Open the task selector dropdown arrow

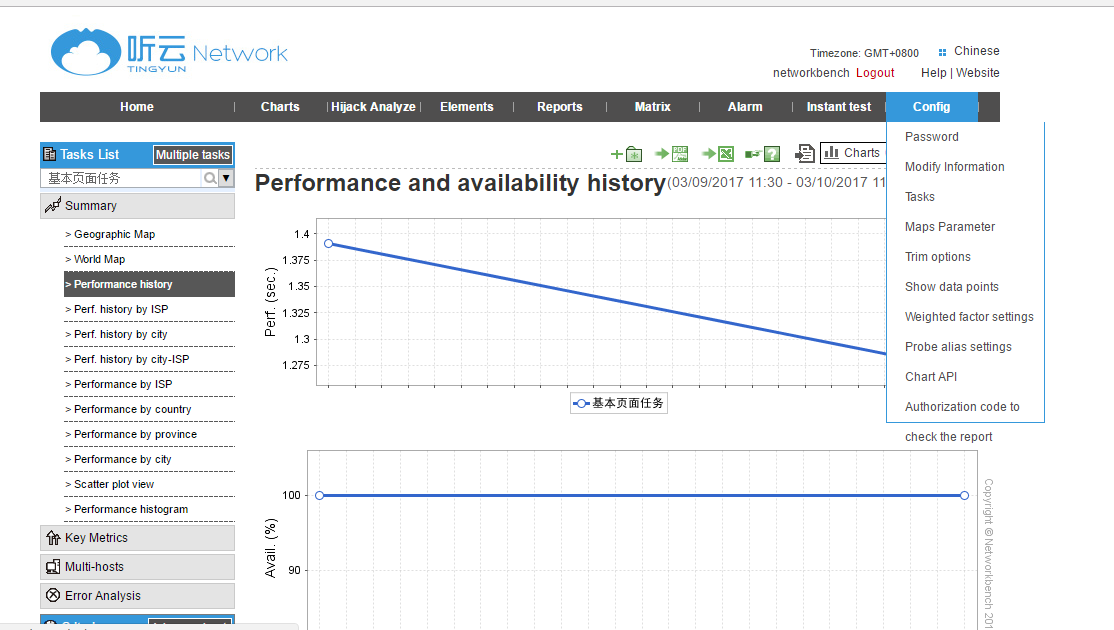pos(226,178)
